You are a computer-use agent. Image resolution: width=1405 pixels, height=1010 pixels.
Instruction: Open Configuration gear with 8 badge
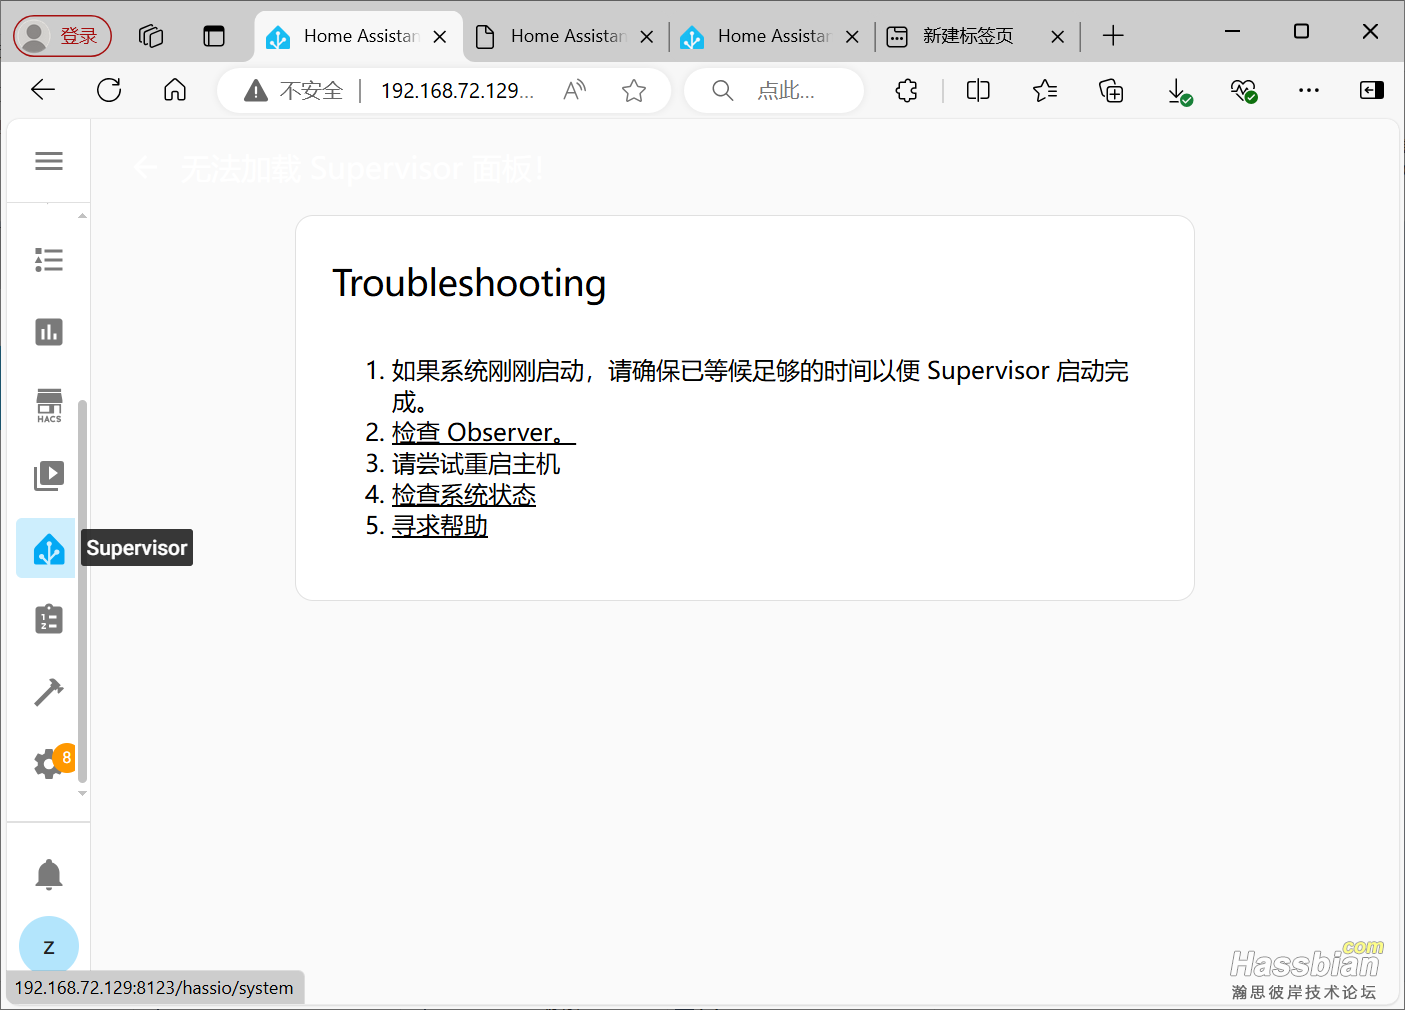pos(52,762)
